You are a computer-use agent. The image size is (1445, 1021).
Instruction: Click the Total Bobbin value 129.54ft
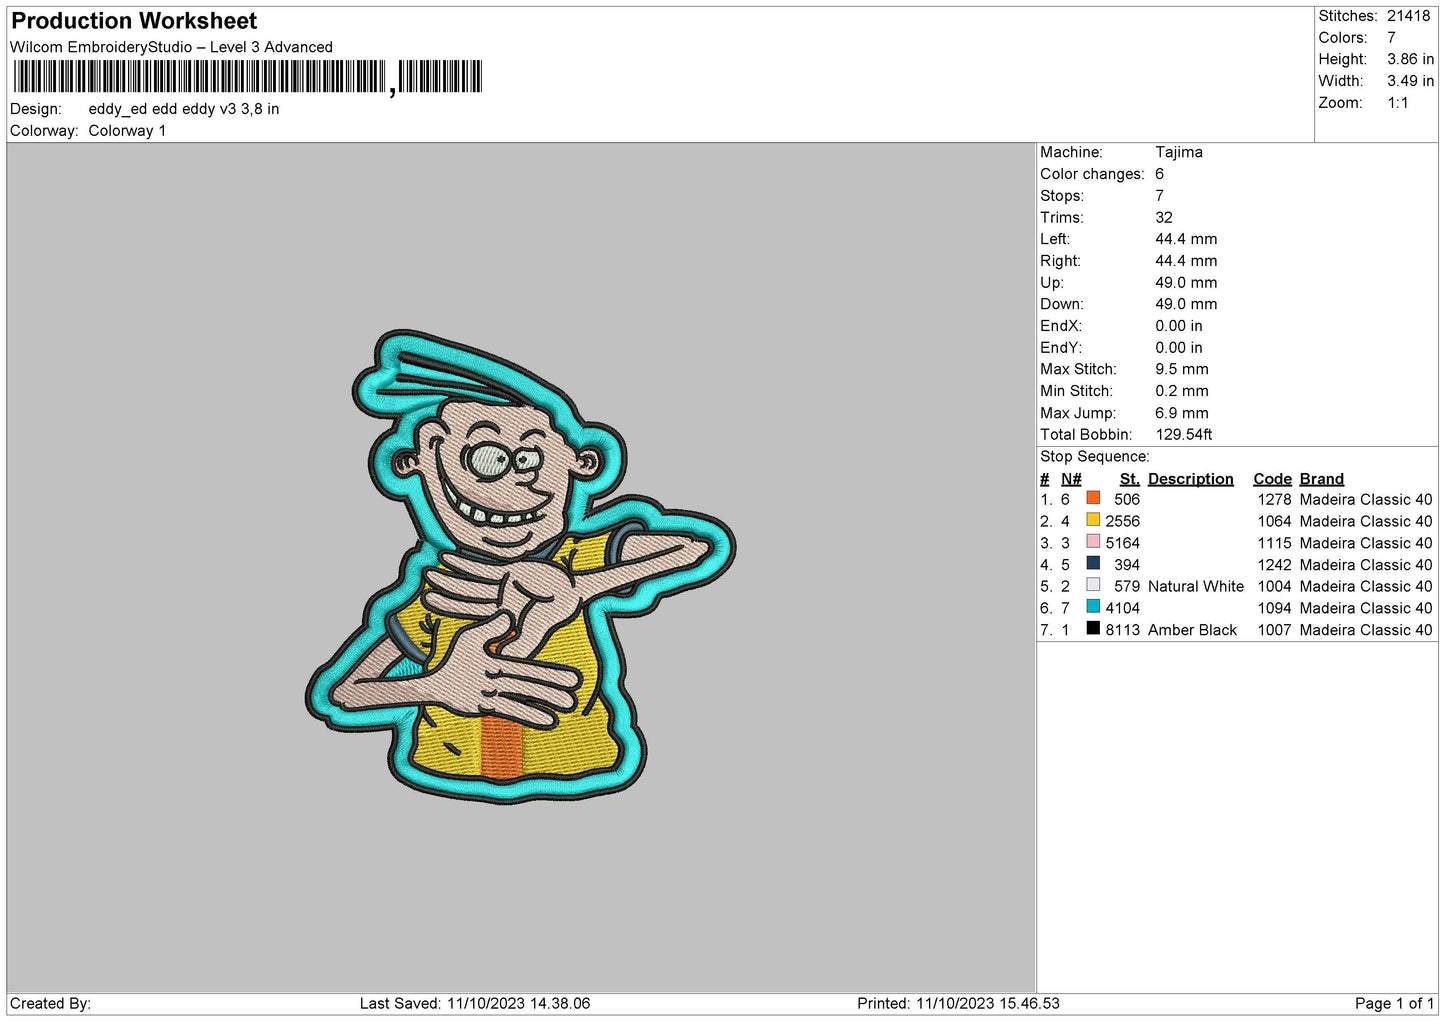[1184, 435]
